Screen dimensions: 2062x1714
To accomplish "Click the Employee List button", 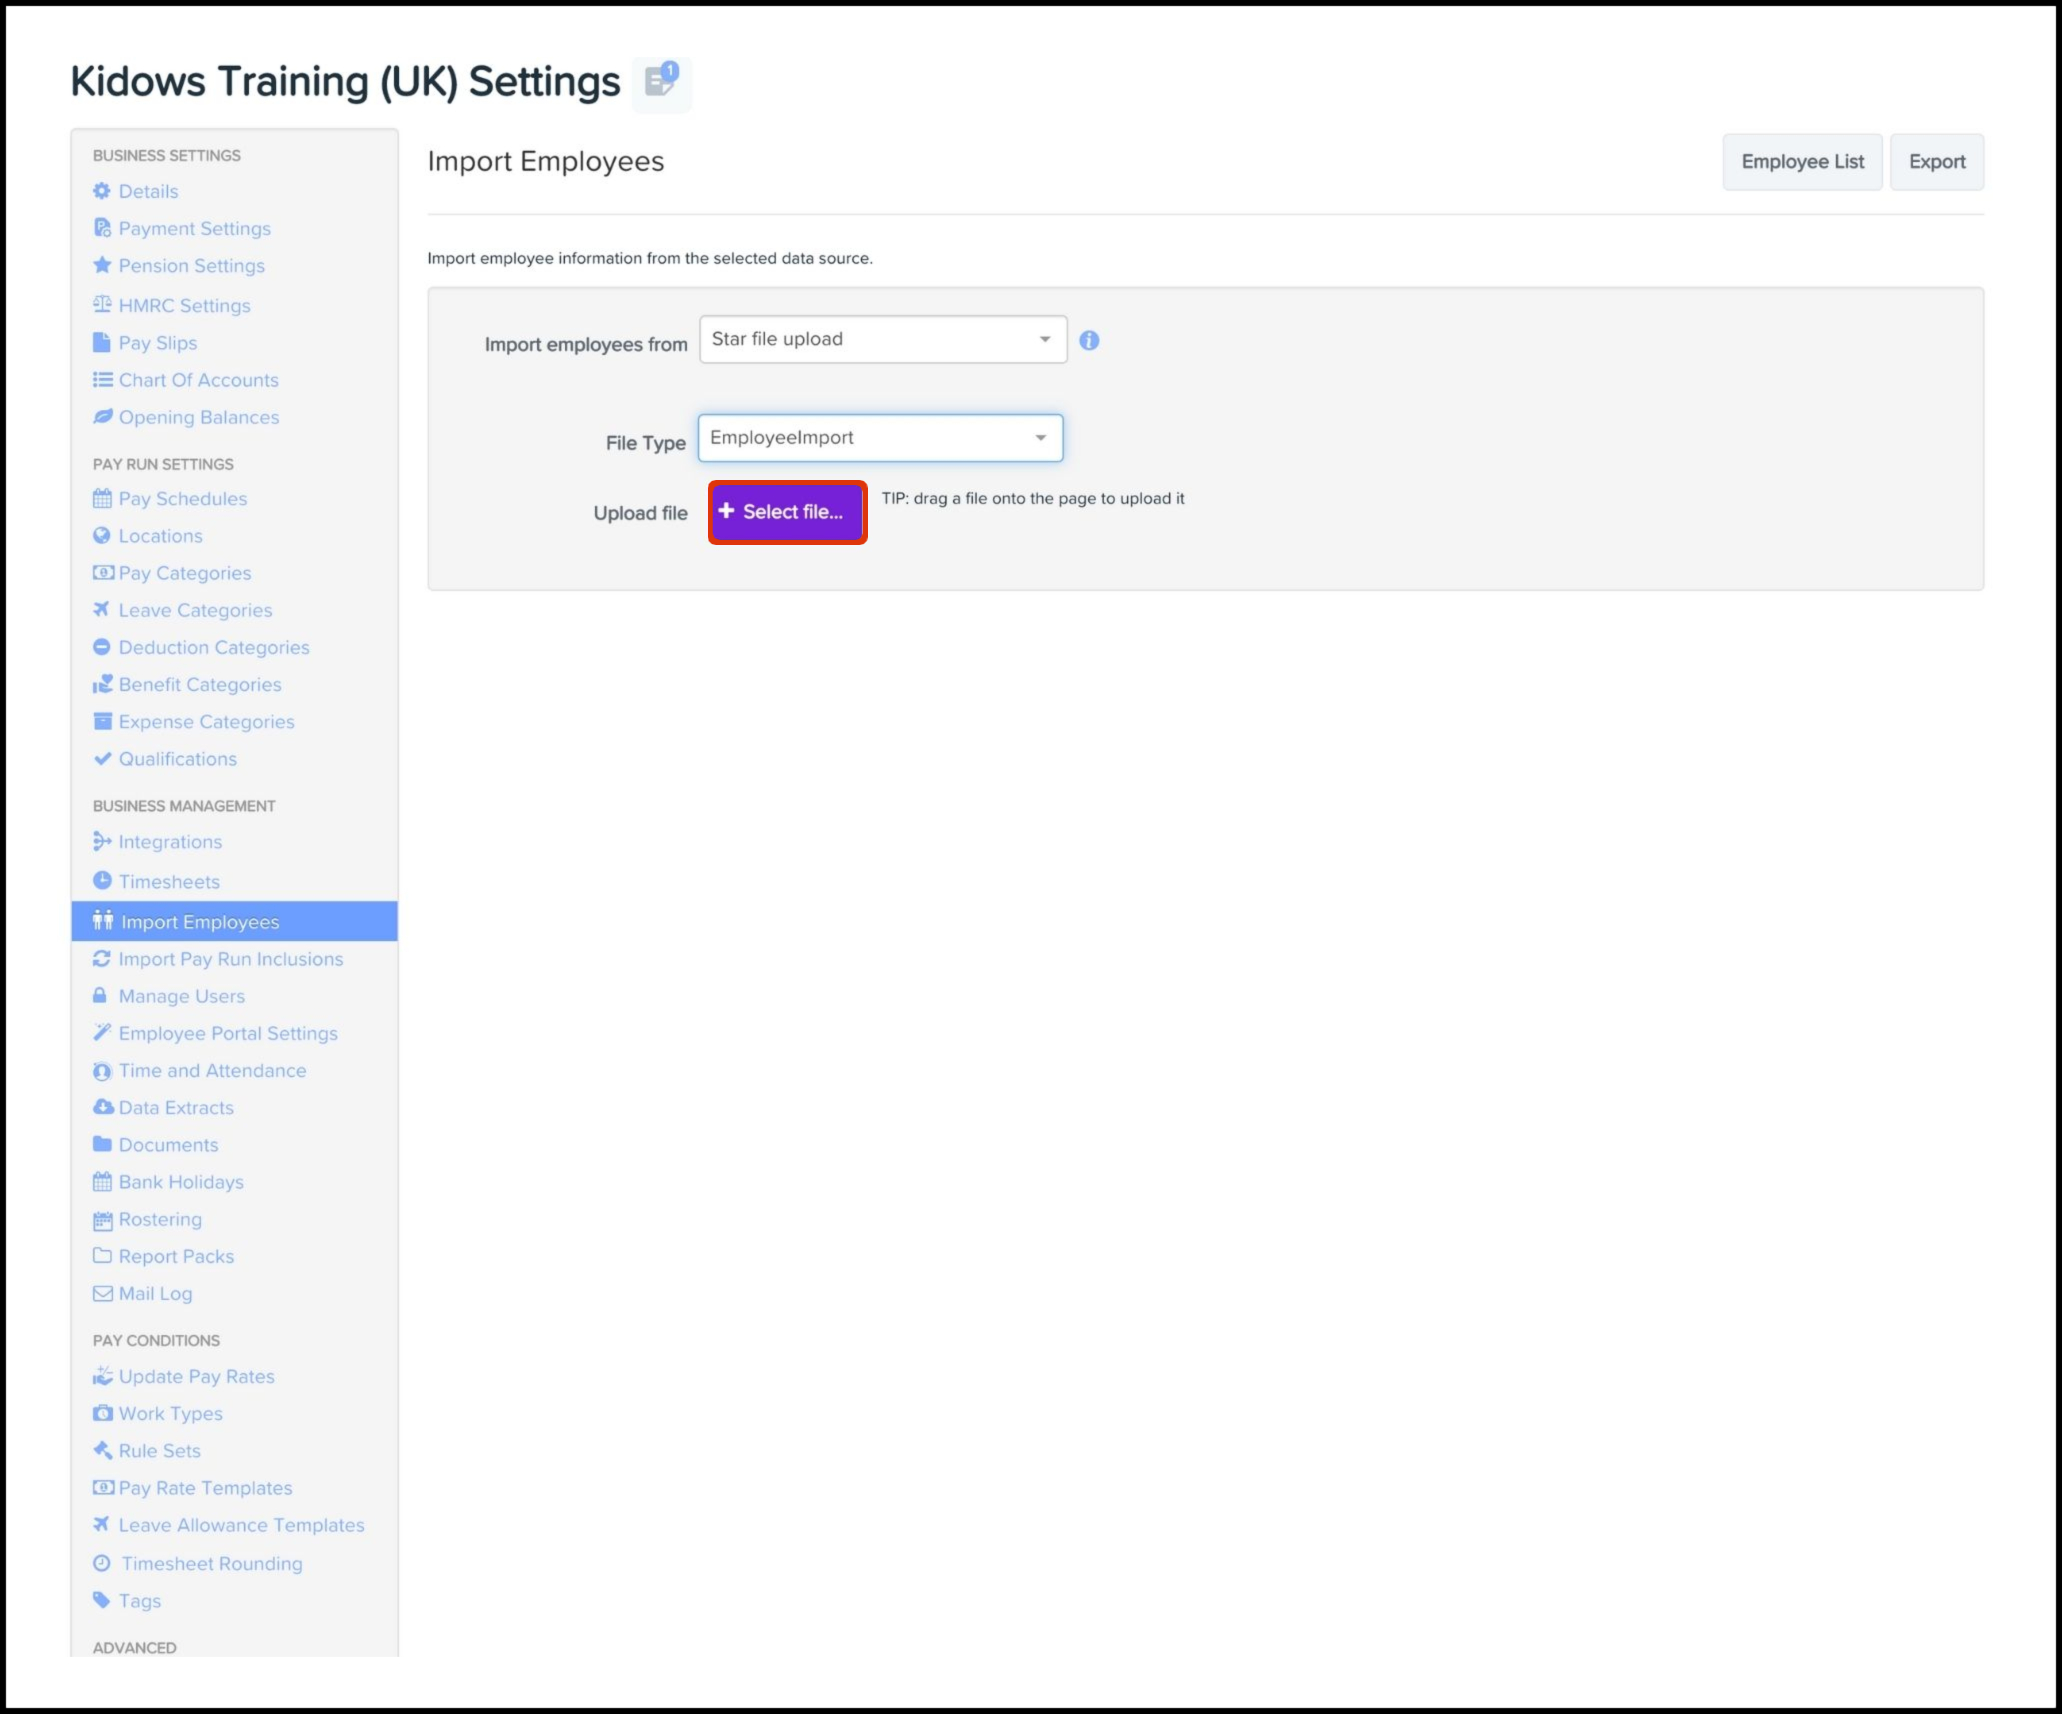I will click(1801, 162).
